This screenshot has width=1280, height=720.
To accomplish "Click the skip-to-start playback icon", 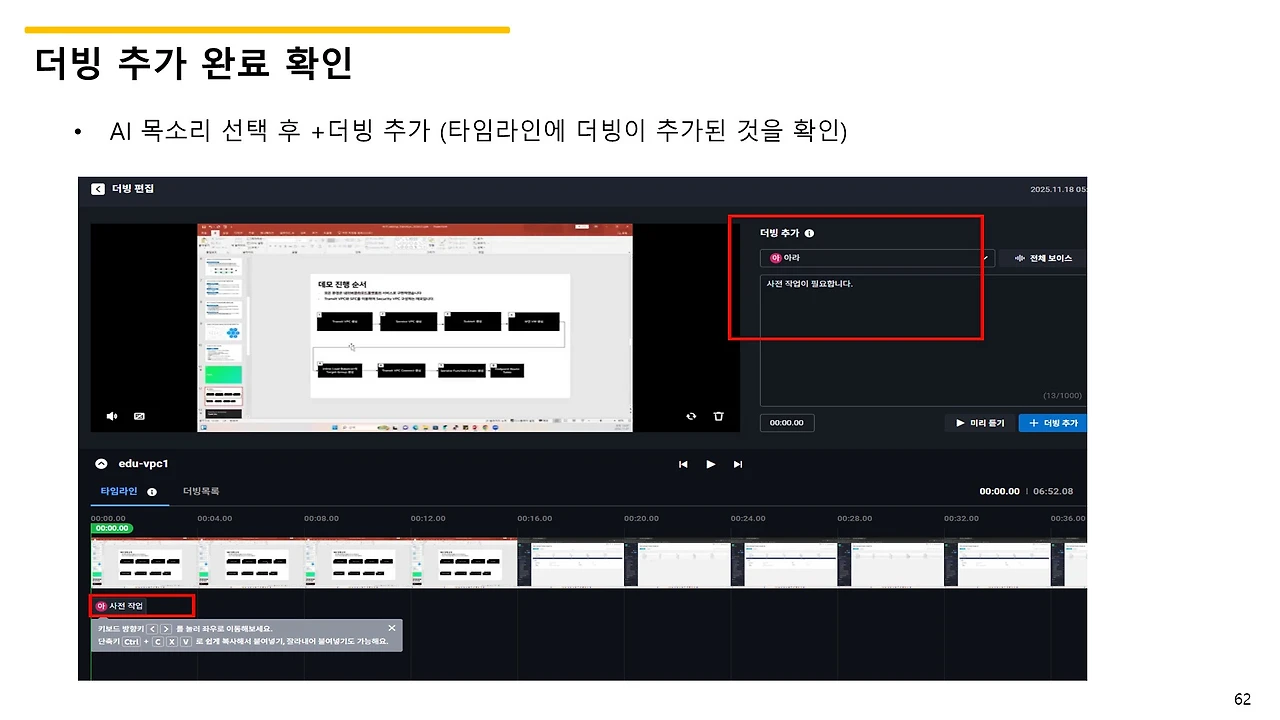I will click(x=683, y=463).
